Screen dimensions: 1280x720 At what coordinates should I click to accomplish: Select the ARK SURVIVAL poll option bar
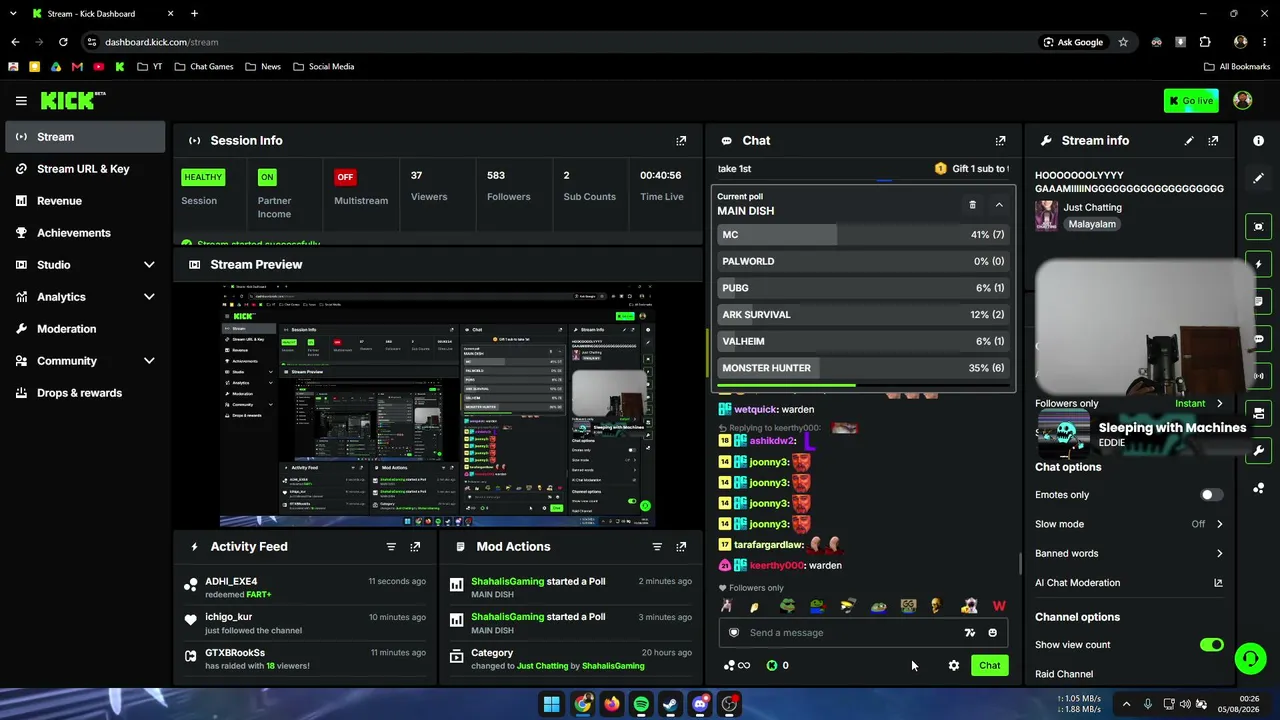click(863, 315)
